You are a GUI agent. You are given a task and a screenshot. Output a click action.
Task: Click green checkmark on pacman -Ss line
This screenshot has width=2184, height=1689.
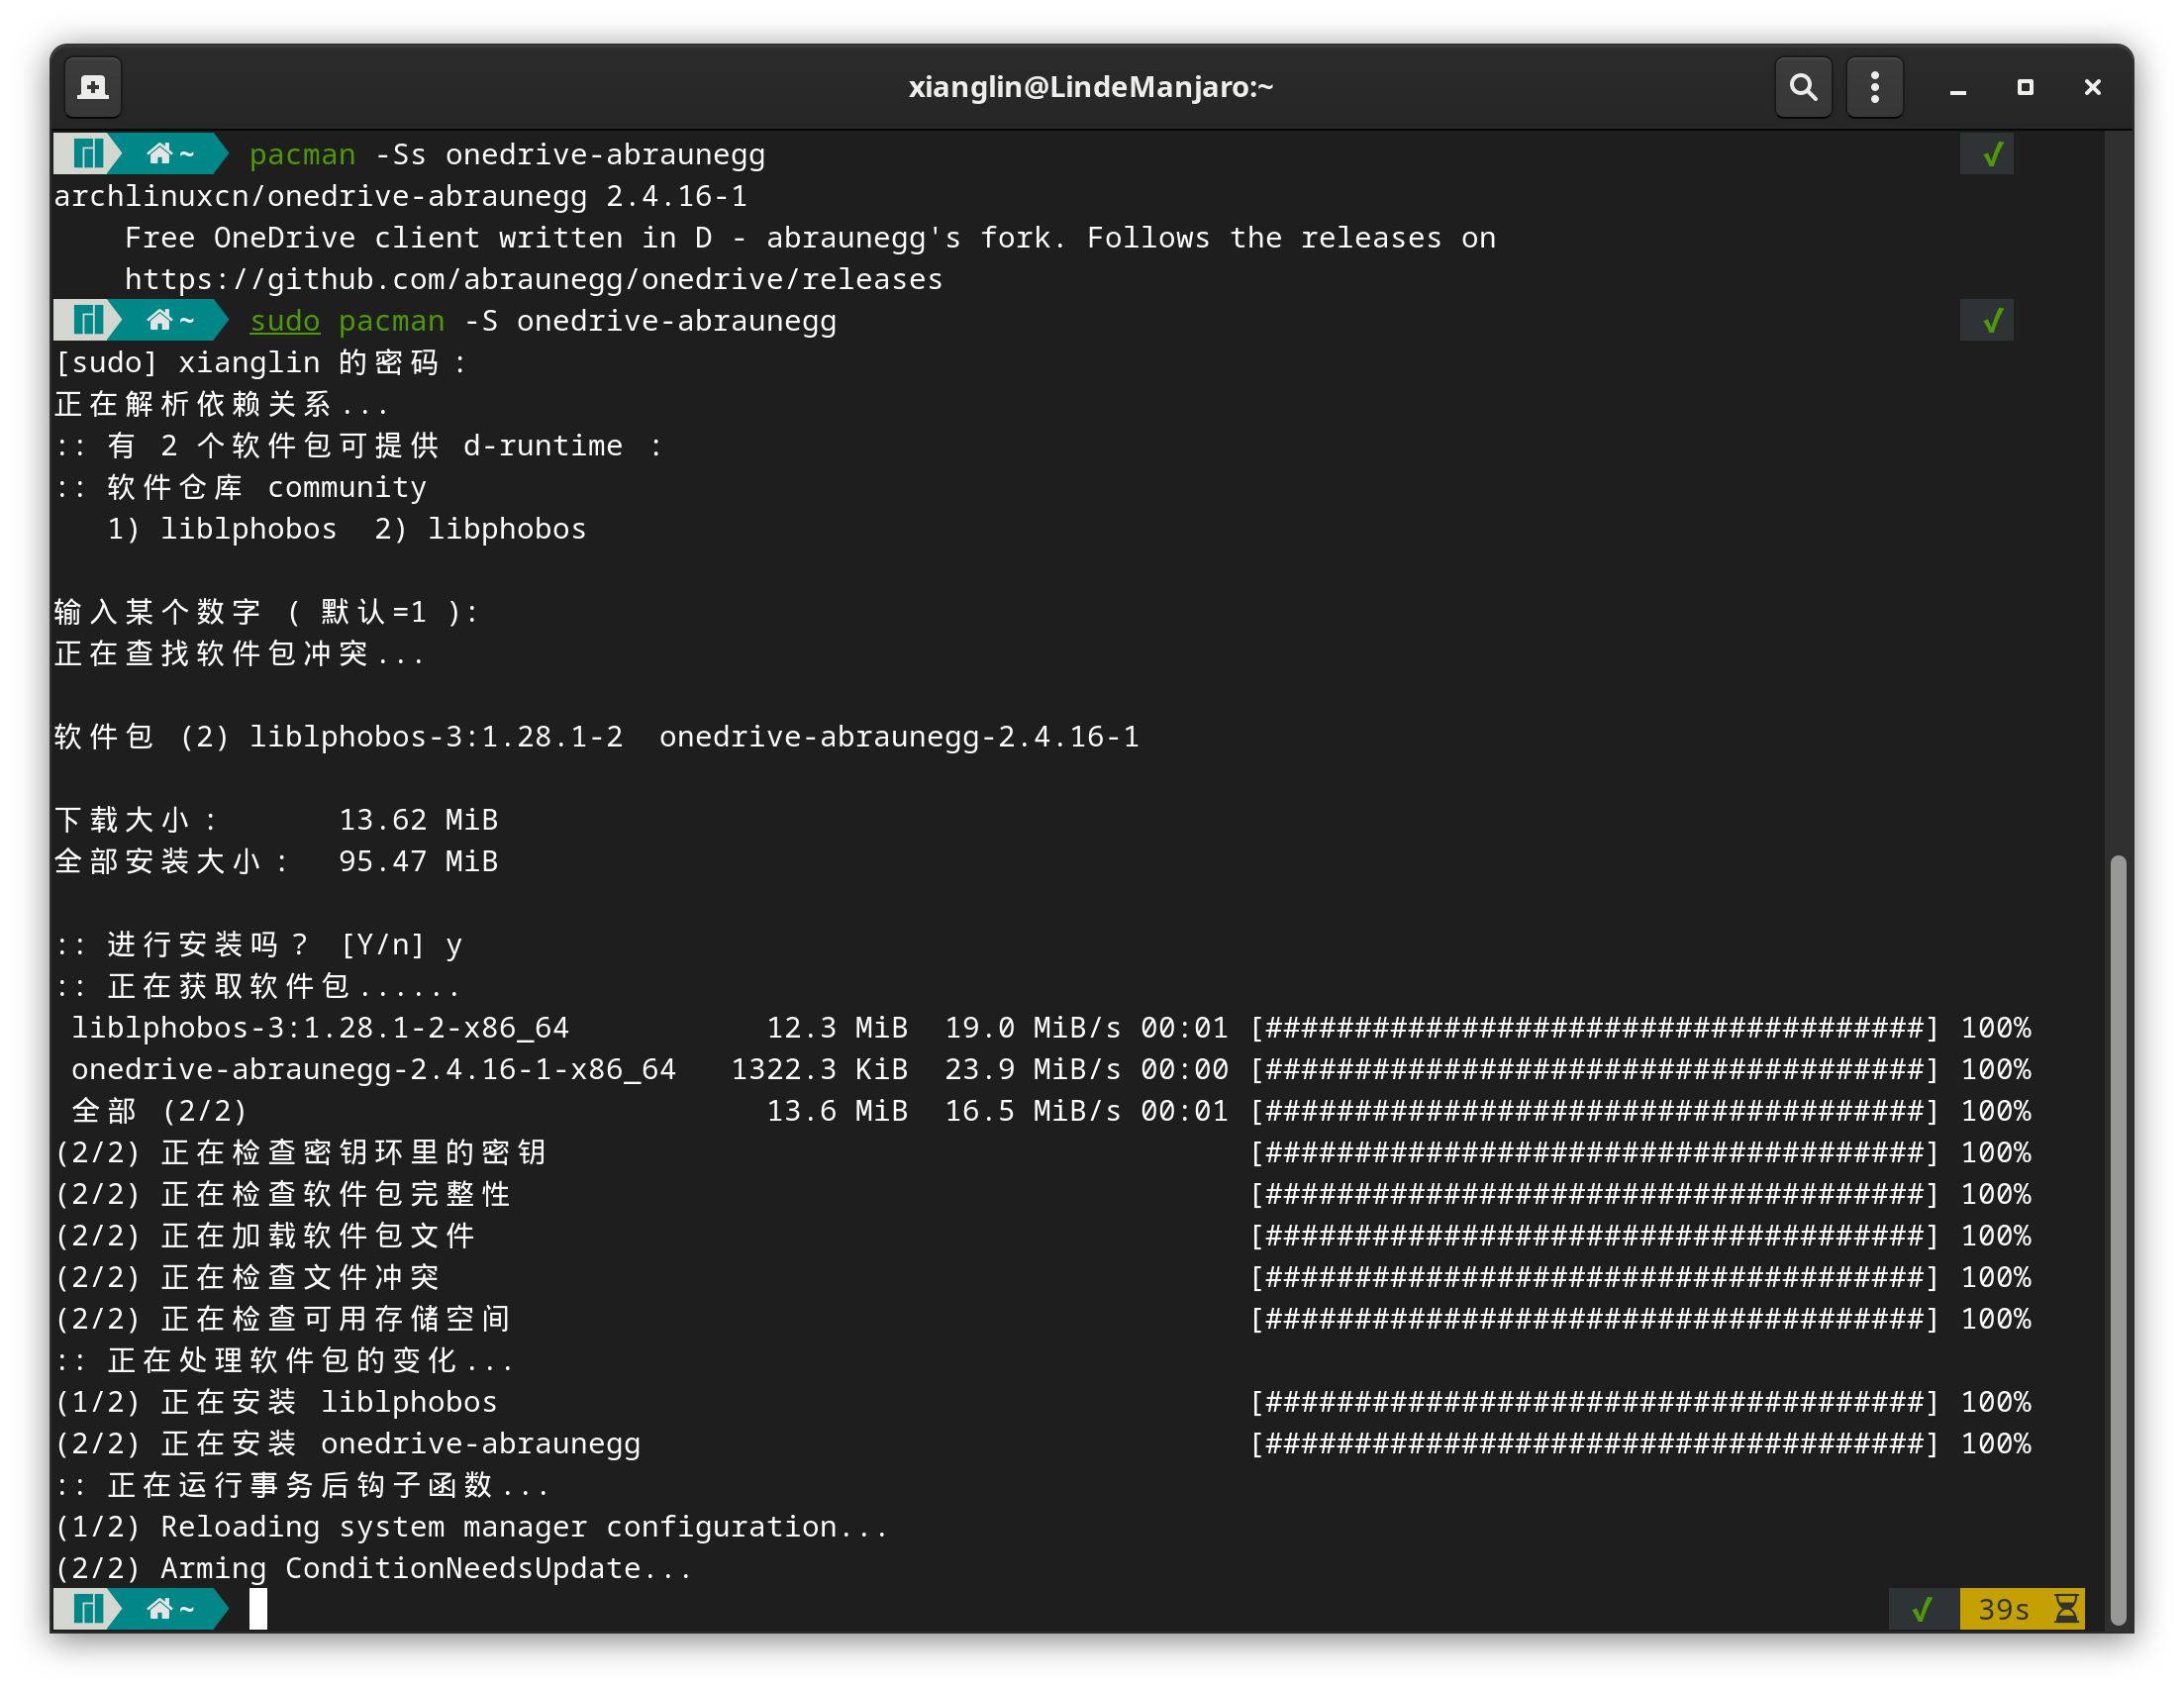point(1992,154)
